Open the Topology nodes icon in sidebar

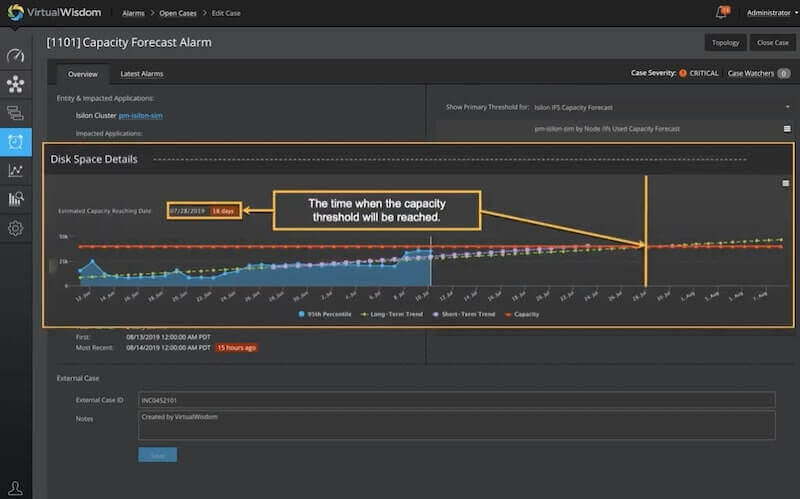(x=15, y=84)
